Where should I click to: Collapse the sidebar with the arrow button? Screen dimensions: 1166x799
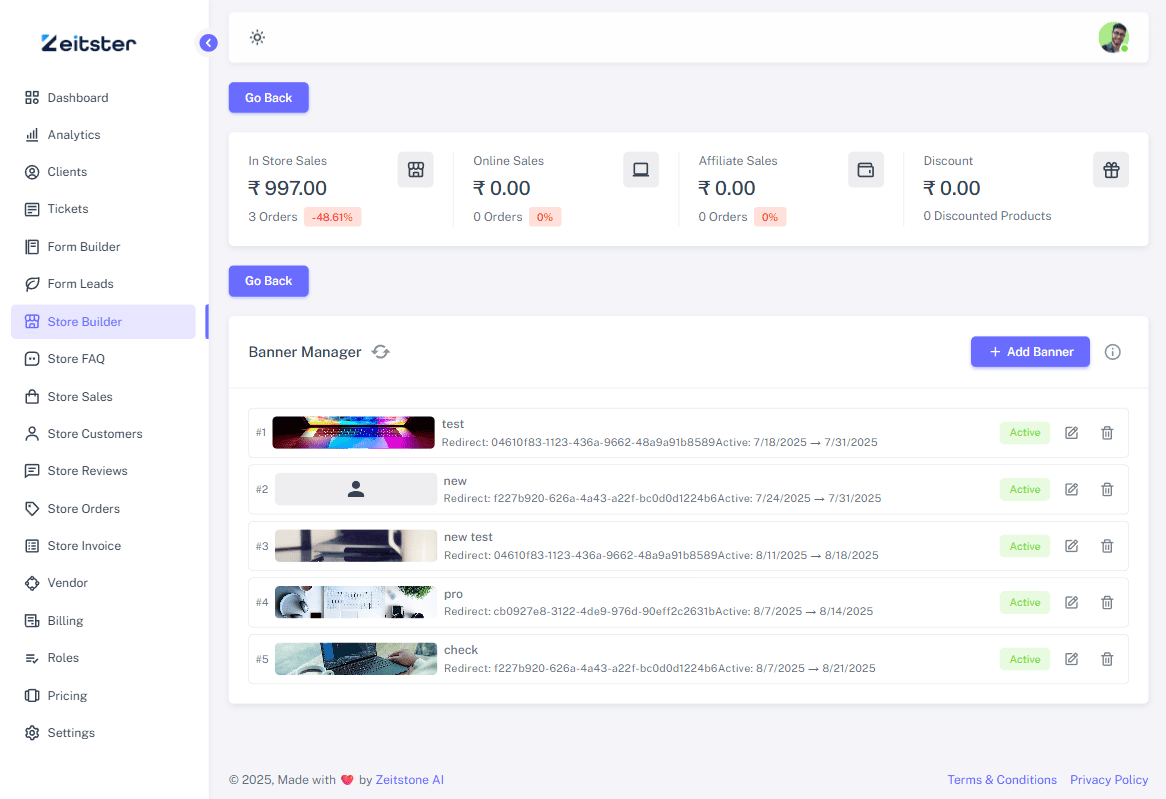(209, 43)
